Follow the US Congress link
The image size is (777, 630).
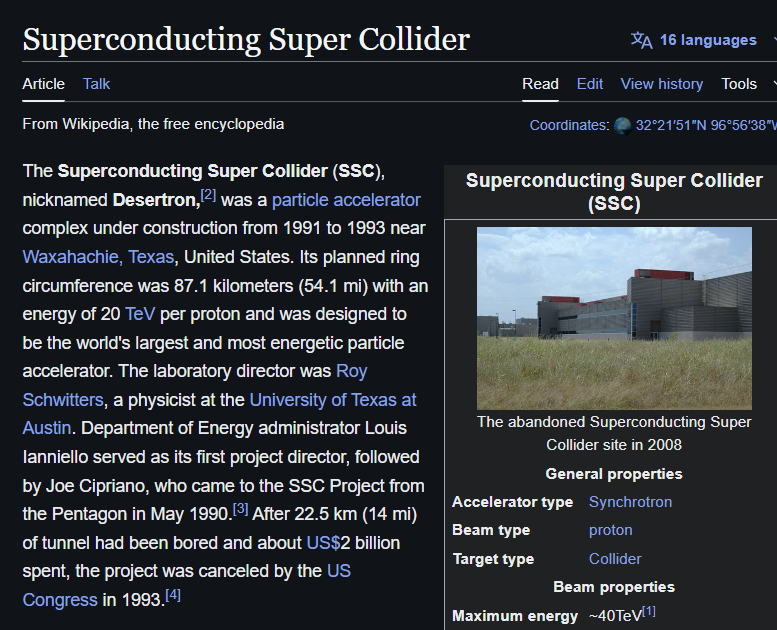[x=338, y=571]
